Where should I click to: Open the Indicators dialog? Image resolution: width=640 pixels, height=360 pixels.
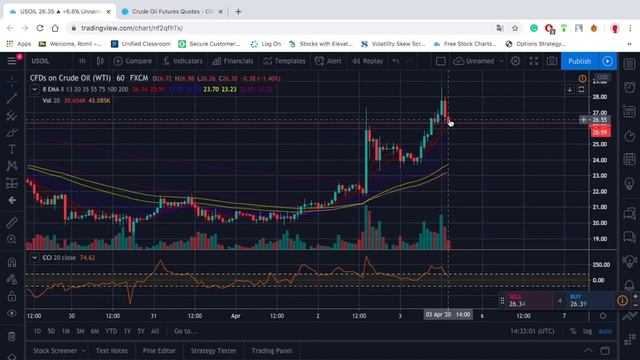[182, 61]
